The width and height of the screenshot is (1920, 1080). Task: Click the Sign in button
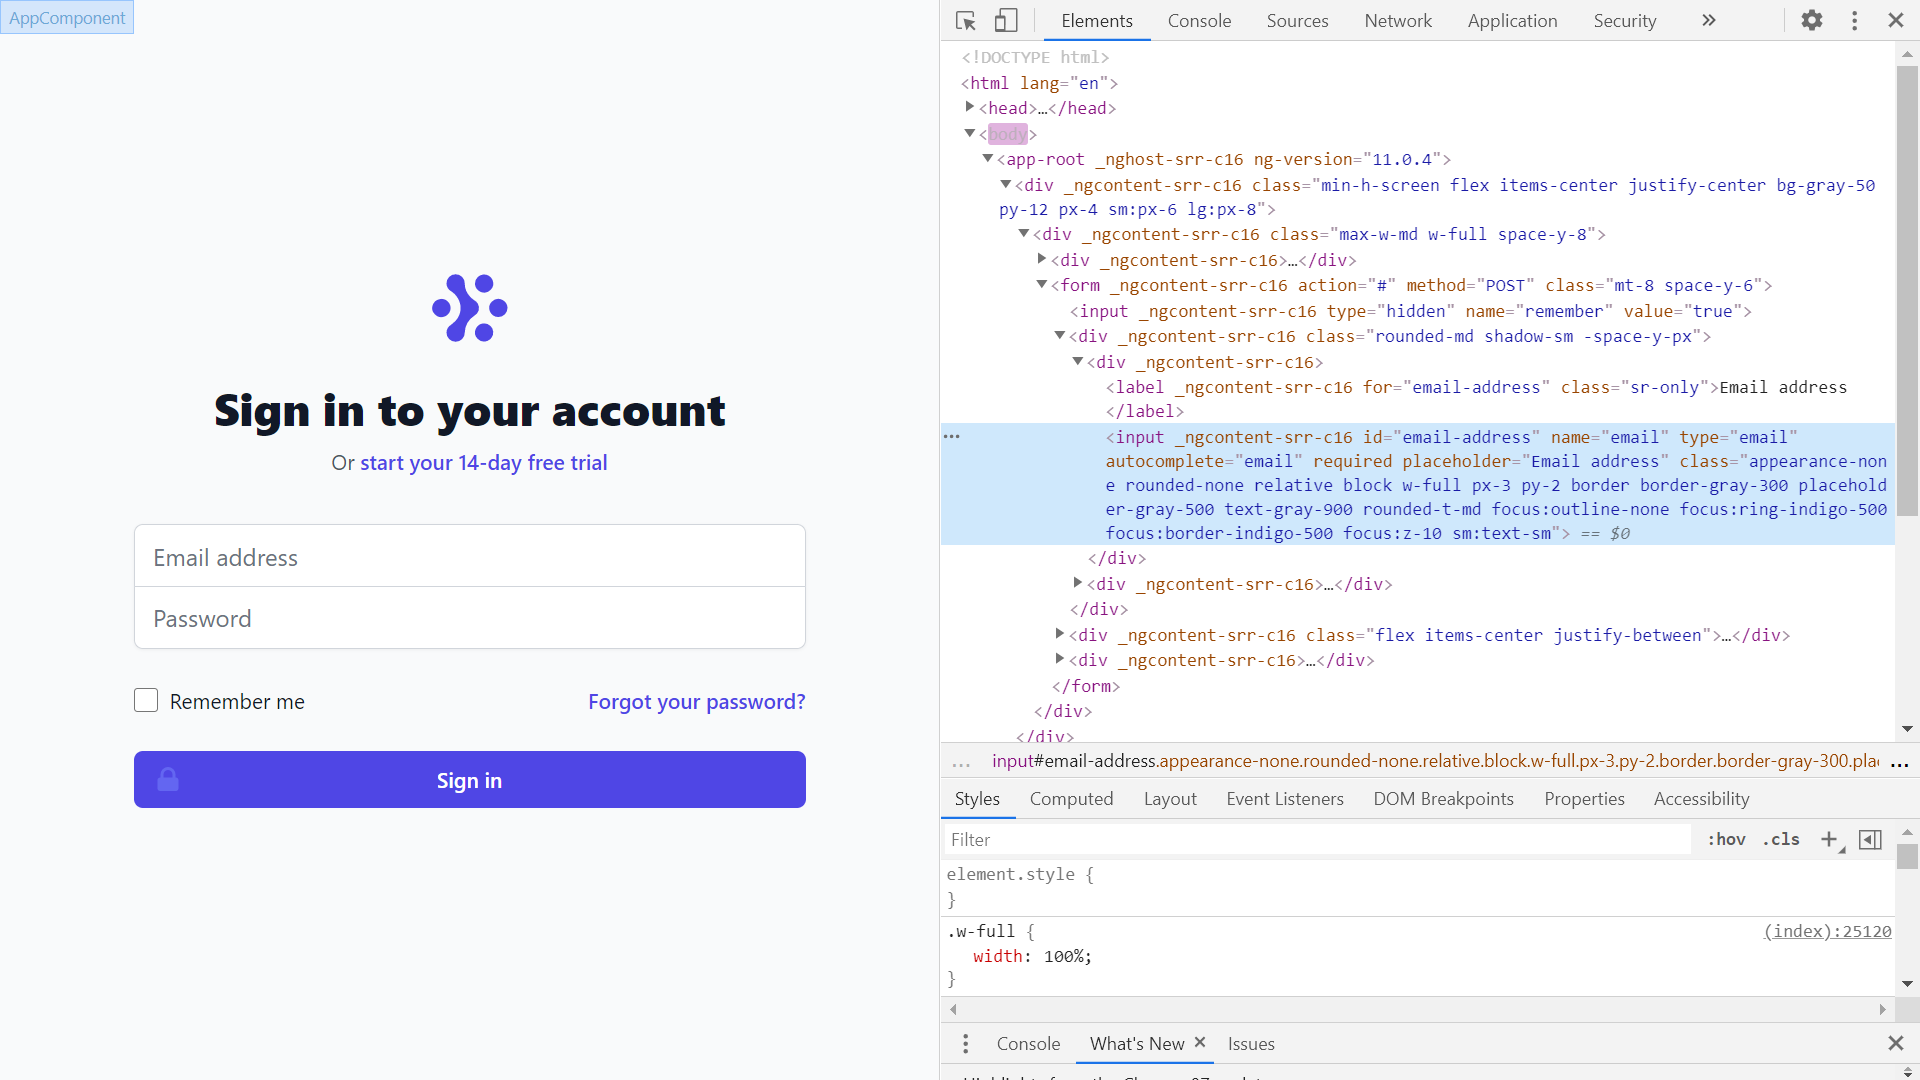[x=469, y=779]
